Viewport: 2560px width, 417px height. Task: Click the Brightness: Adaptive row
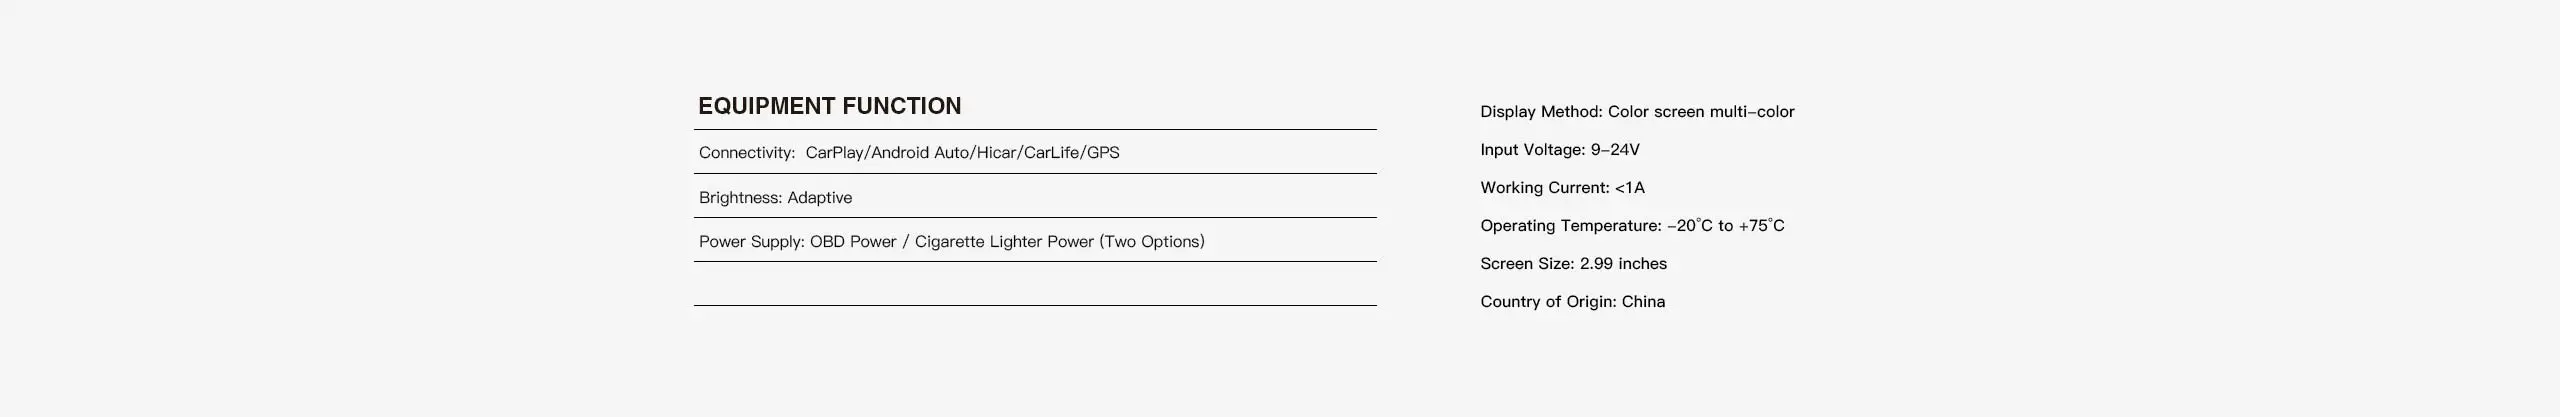[x=1035, y=196]
